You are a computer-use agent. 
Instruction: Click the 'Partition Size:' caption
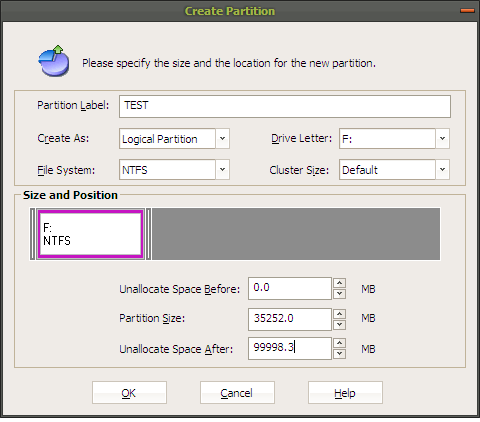(152, 318)
